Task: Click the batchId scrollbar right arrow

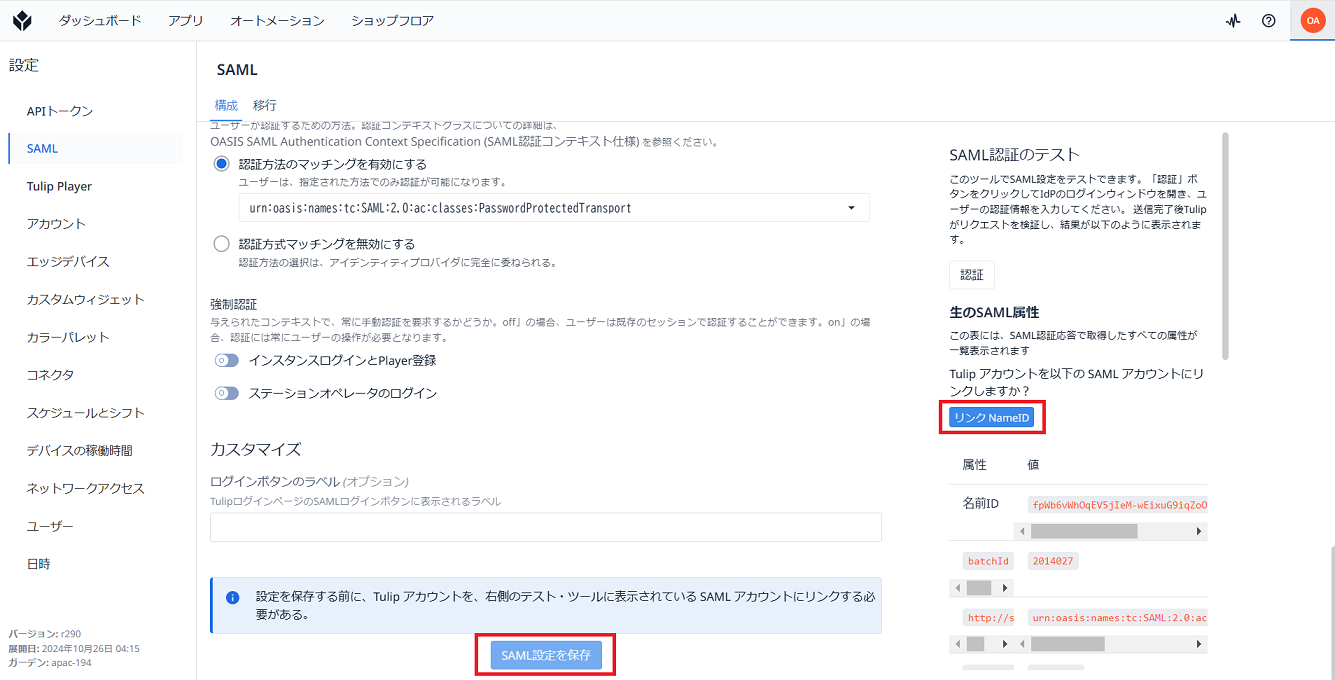Action: (x=1005, y=588)
